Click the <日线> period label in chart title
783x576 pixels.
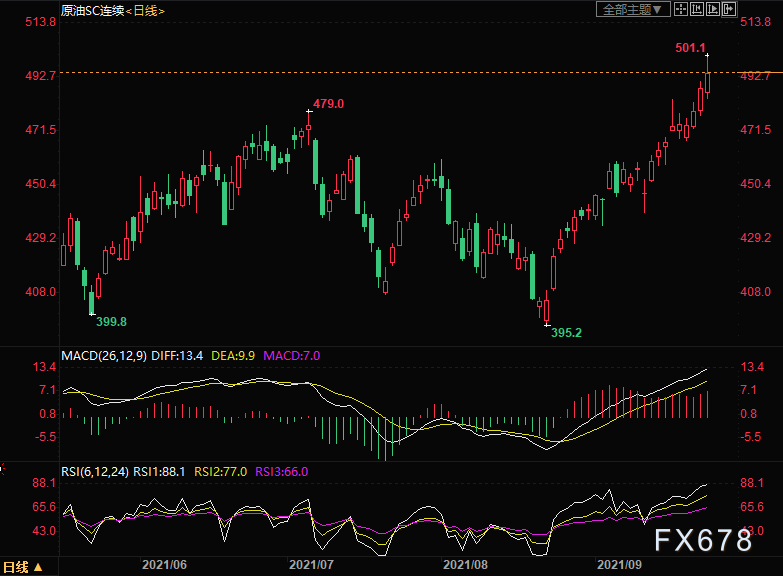click(145, 10)
